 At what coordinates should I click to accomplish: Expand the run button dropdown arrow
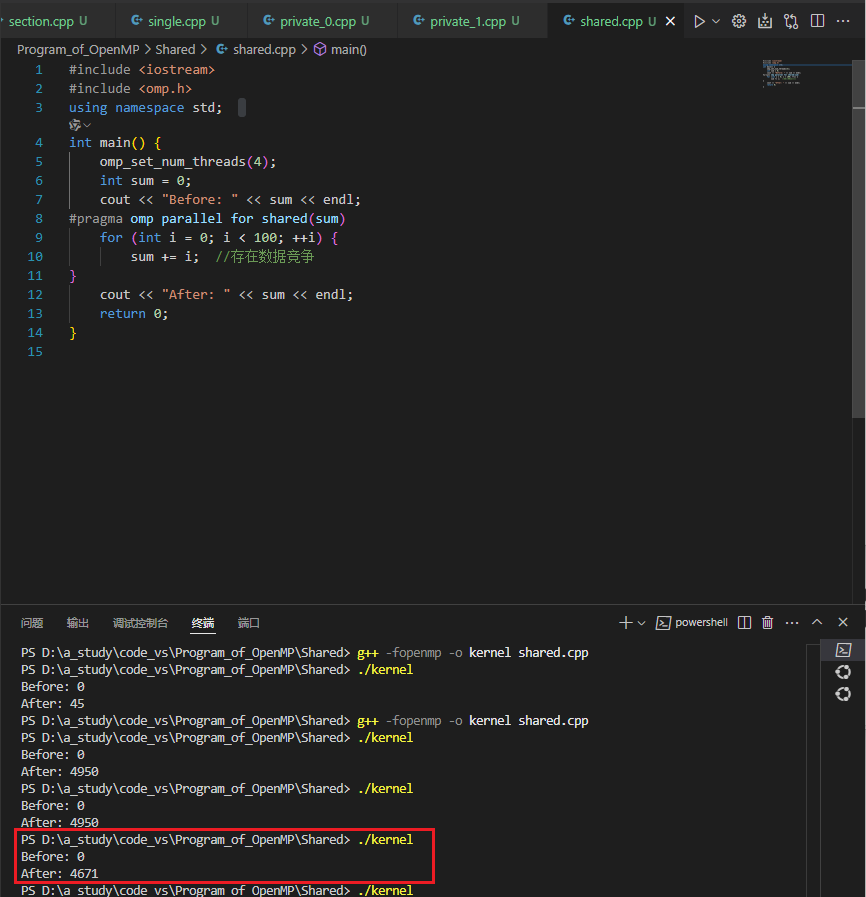coord(716,21)
